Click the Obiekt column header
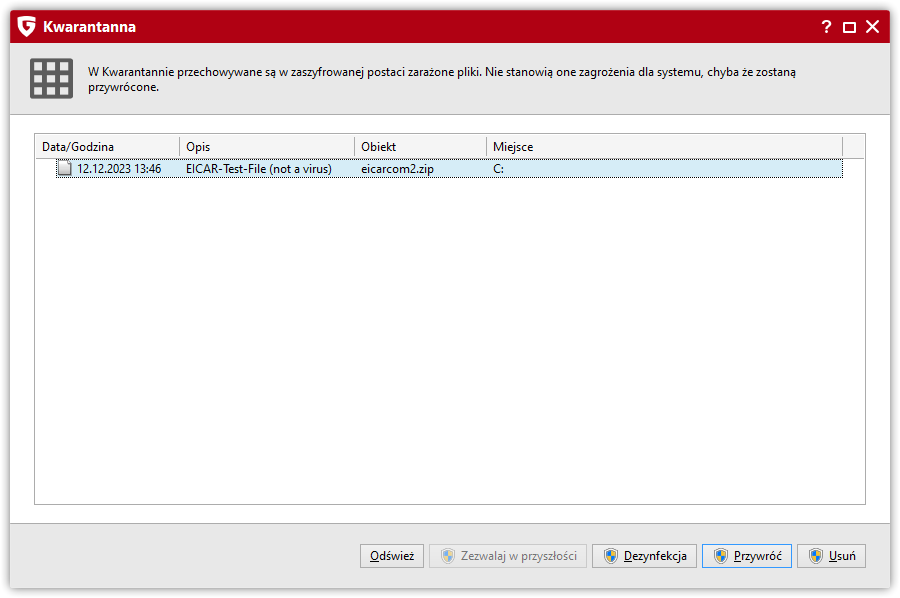 (x=420, y=147)
